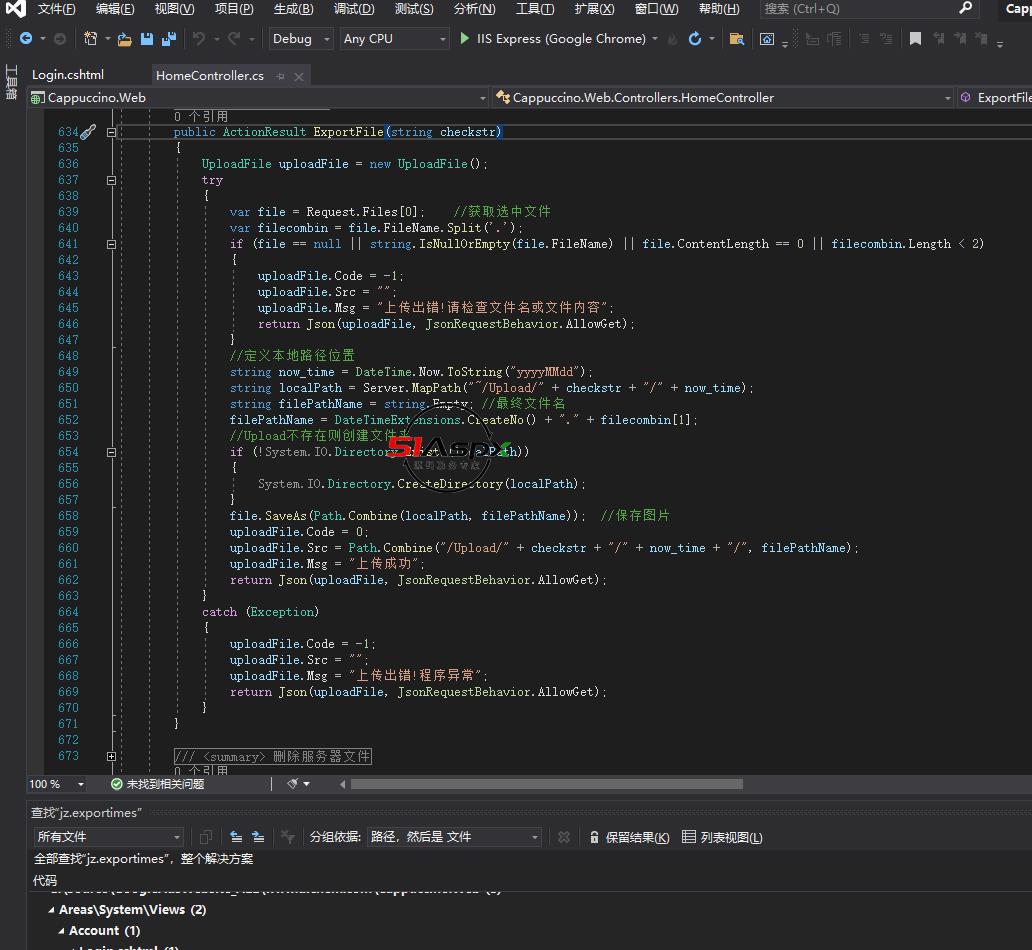1032x950 pixels.
Task: Toggle List View in find results
Action: tap(722, 837)
